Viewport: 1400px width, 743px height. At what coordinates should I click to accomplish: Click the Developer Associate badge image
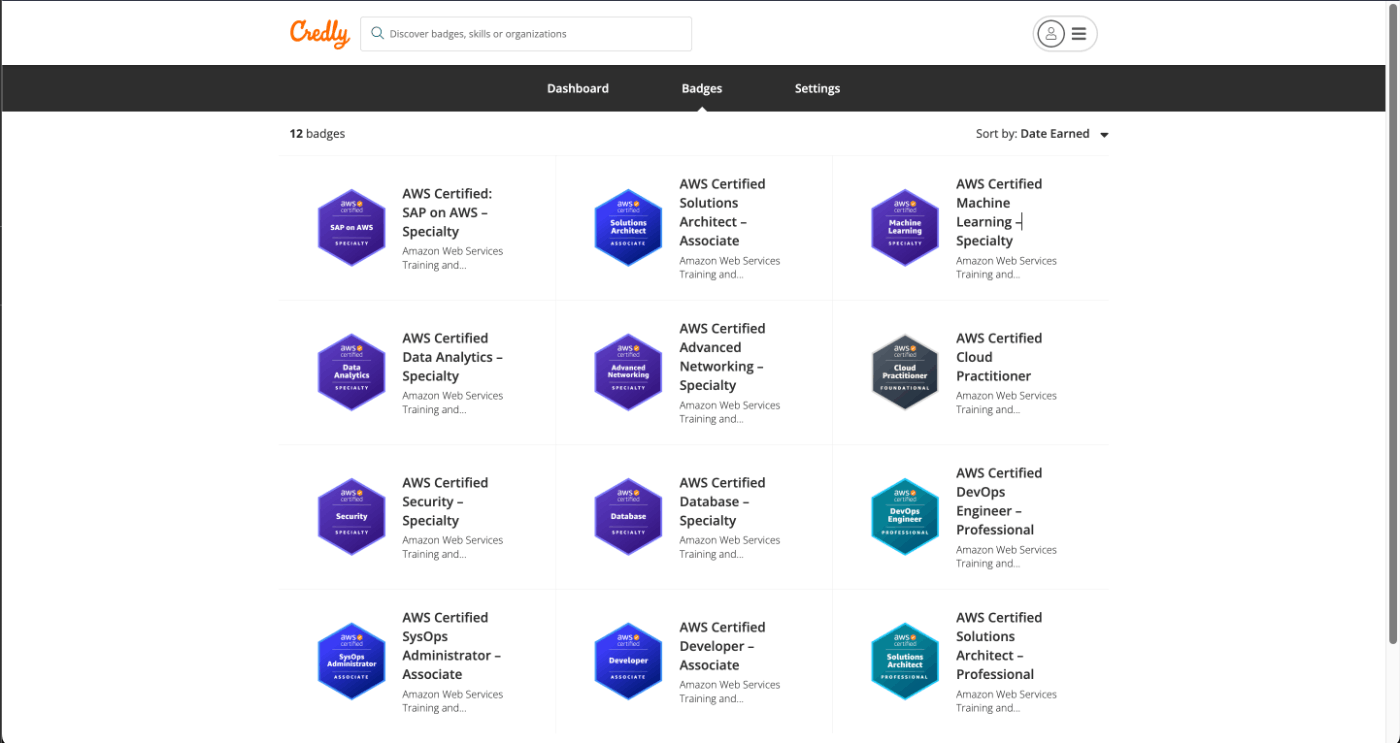(628, 662)
